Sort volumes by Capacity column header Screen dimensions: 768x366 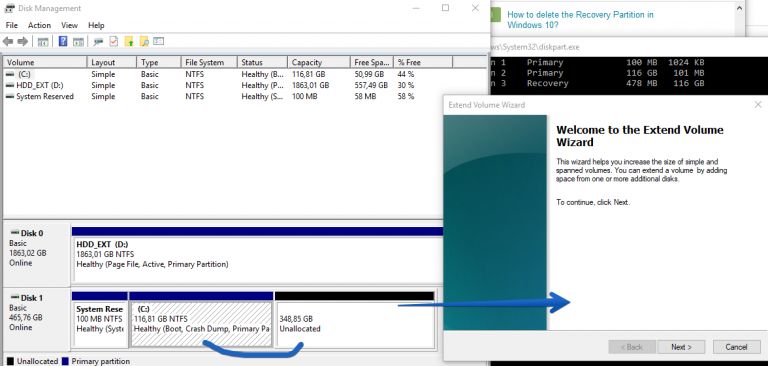(x=319, y=62)
